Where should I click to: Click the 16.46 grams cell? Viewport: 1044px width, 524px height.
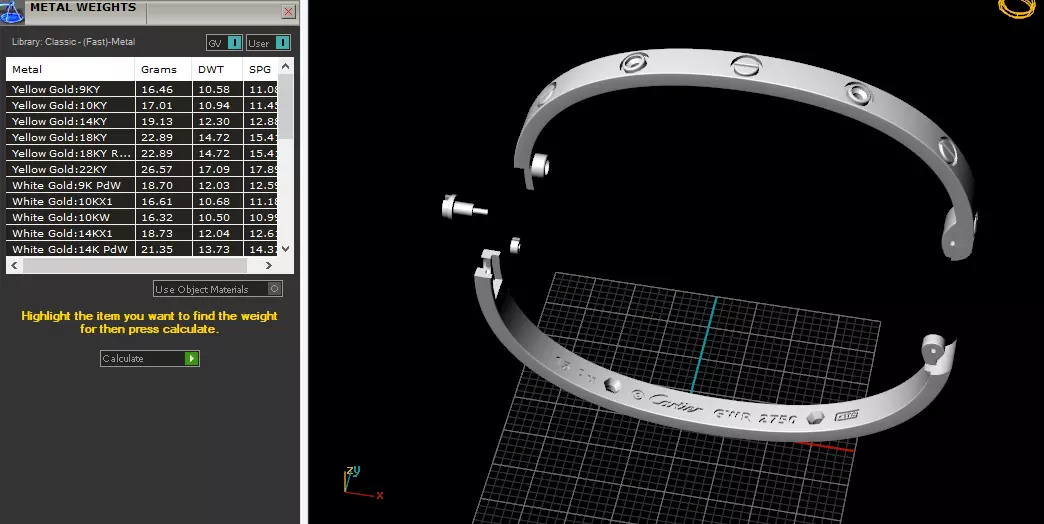click(164, 89)
